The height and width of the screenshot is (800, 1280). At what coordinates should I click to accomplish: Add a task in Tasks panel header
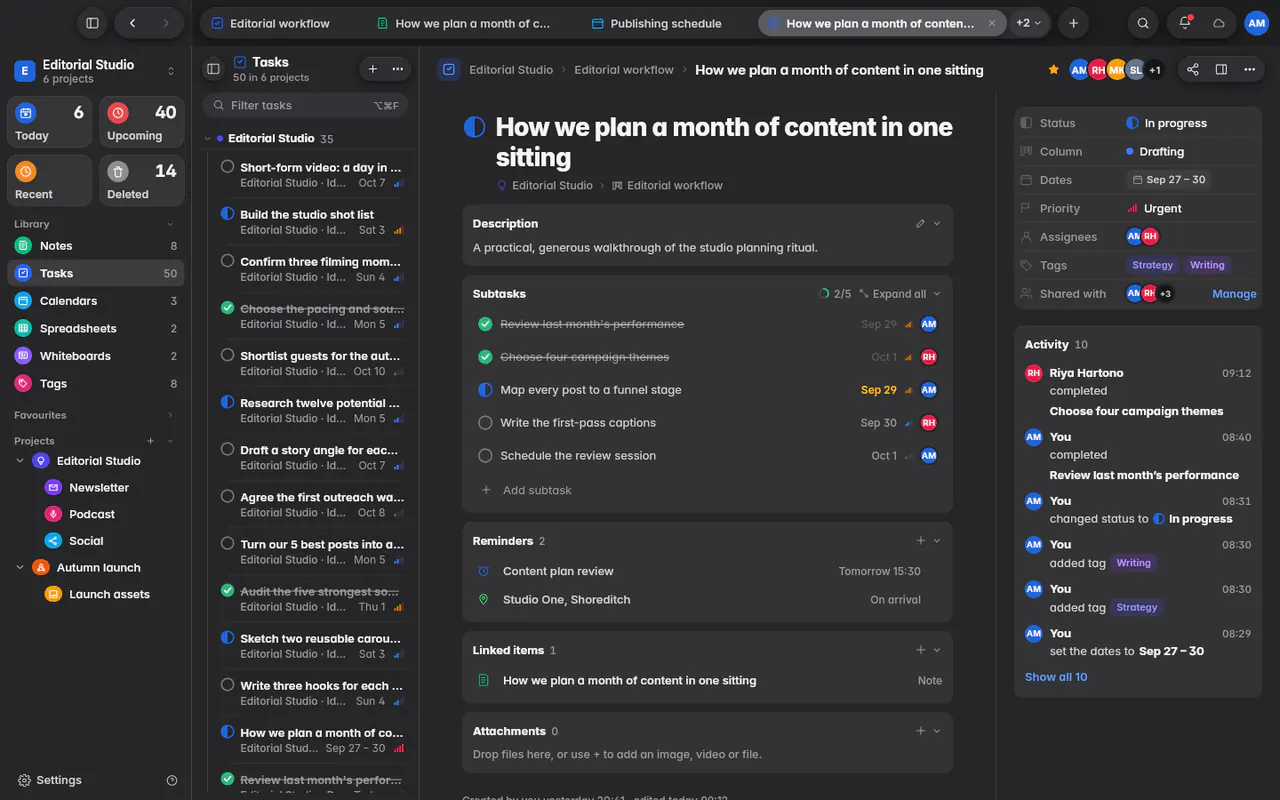pos(373,69)
